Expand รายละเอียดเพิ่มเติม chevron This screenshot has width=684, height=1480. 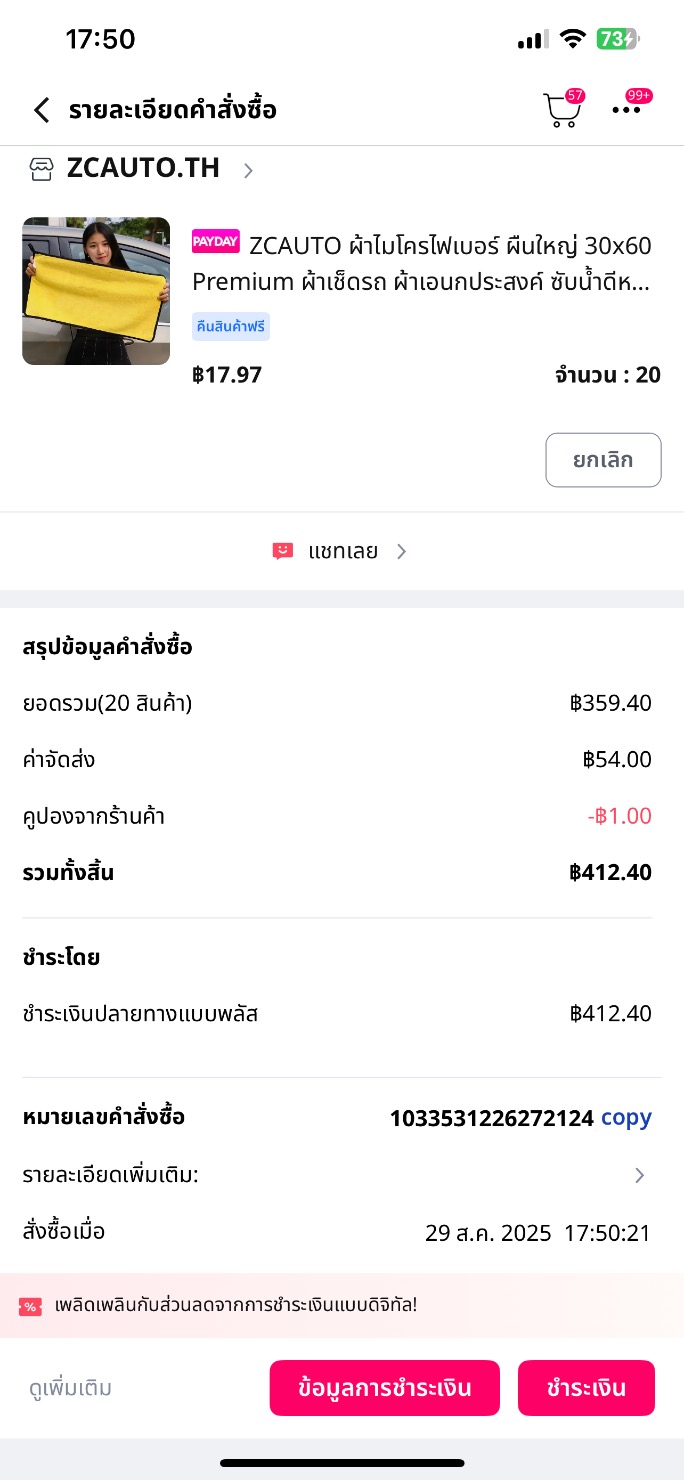coord(640,1176)
